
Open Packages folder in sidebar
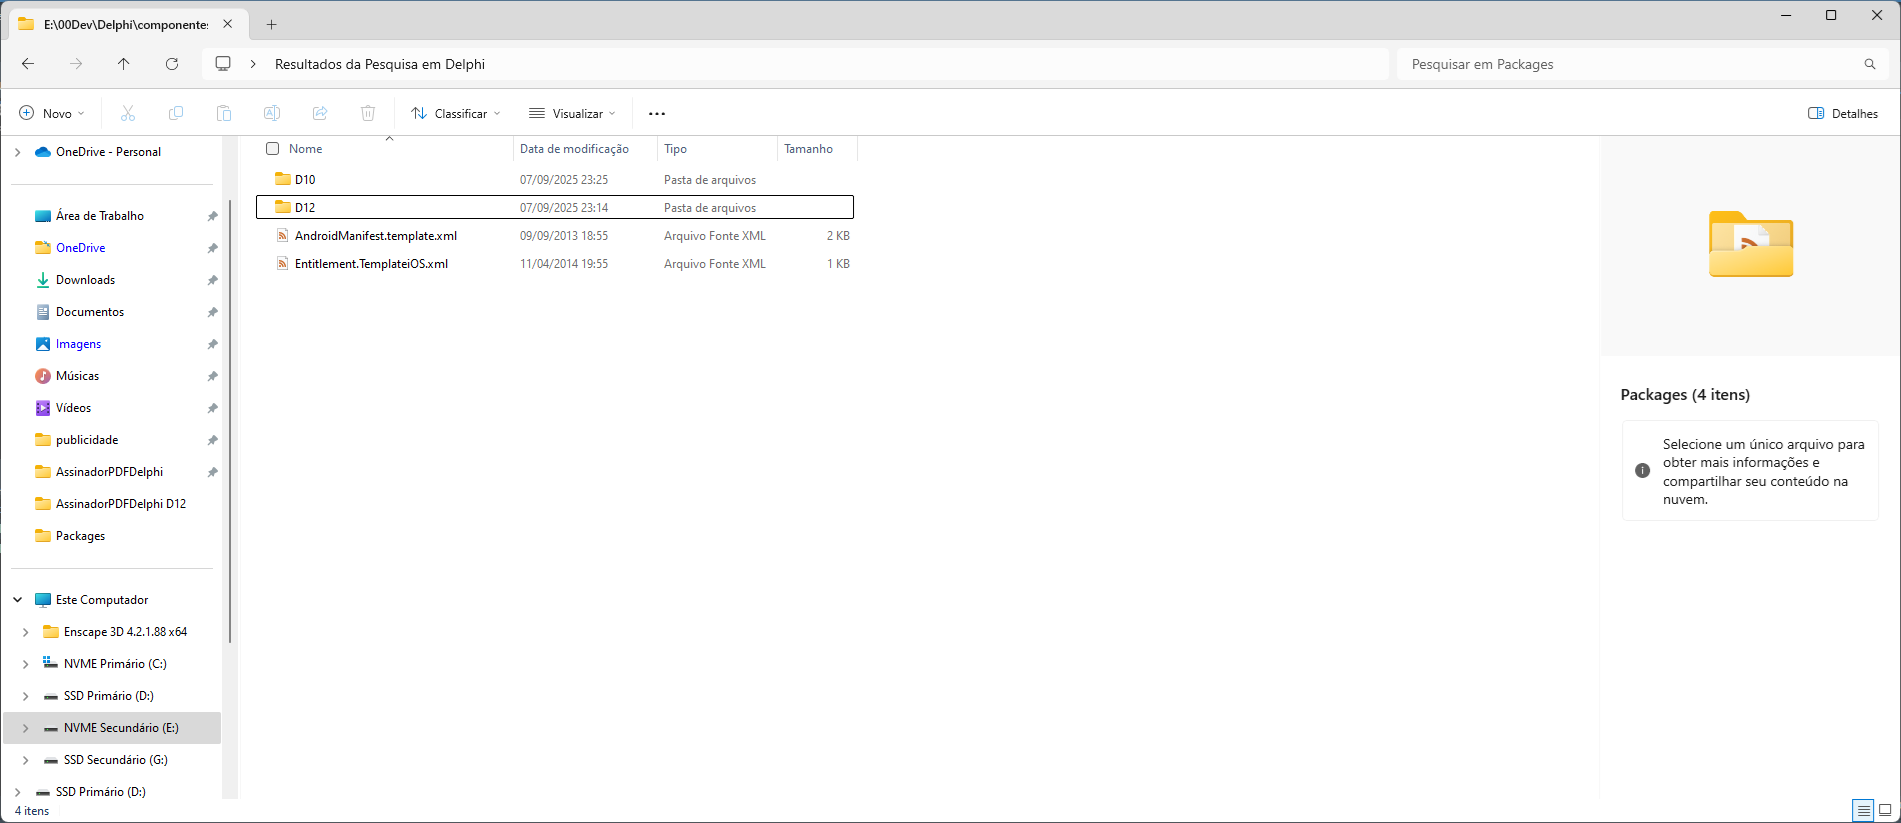click(x=81, y=536)
